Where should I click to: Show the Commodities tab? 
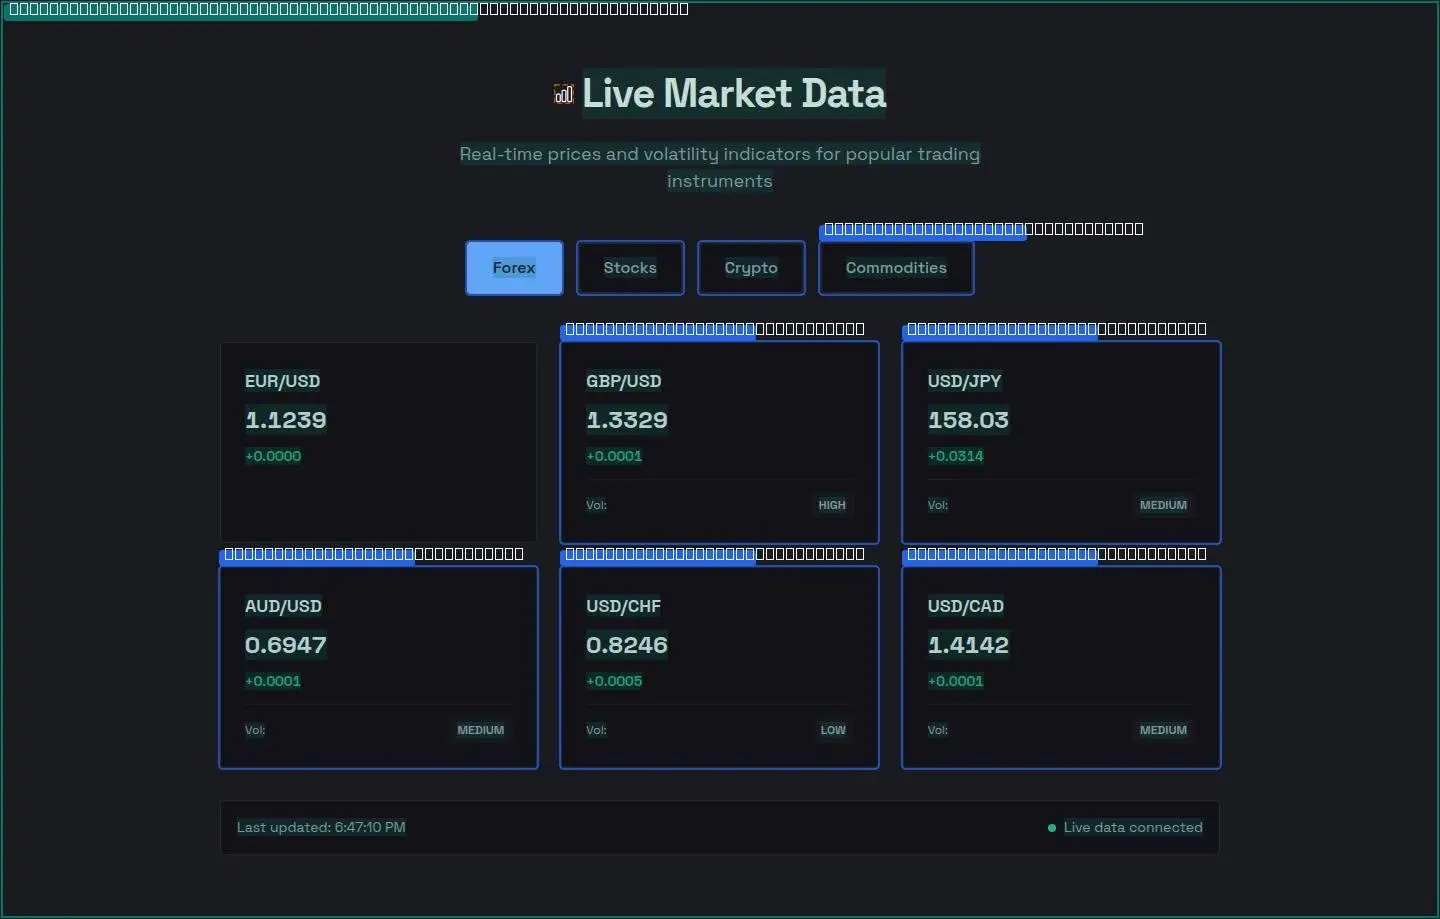(x=896, y=268)
